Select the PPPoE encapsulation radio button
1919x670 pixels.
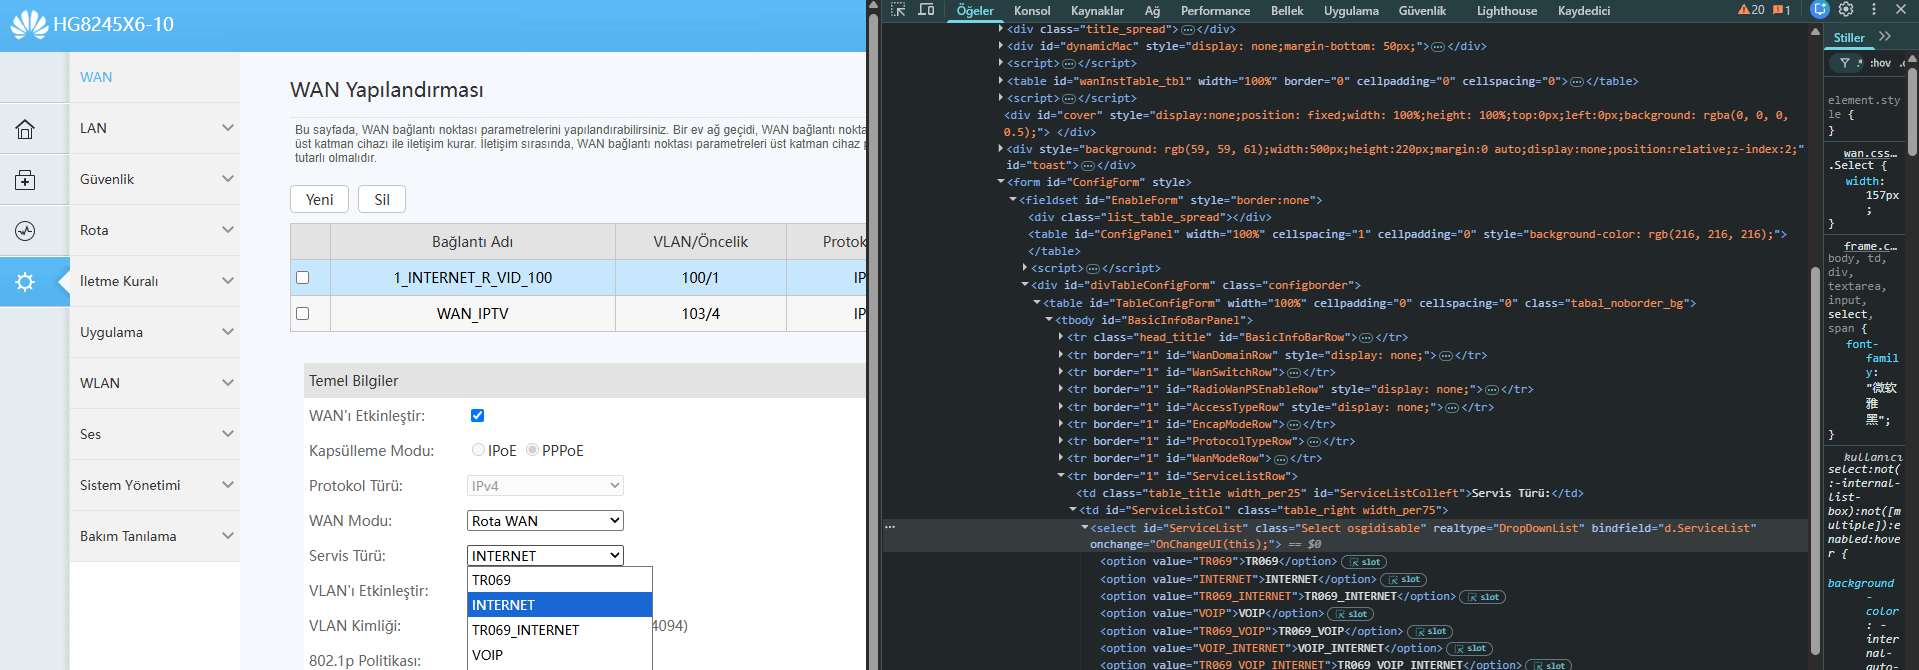(x=532, y=450)
